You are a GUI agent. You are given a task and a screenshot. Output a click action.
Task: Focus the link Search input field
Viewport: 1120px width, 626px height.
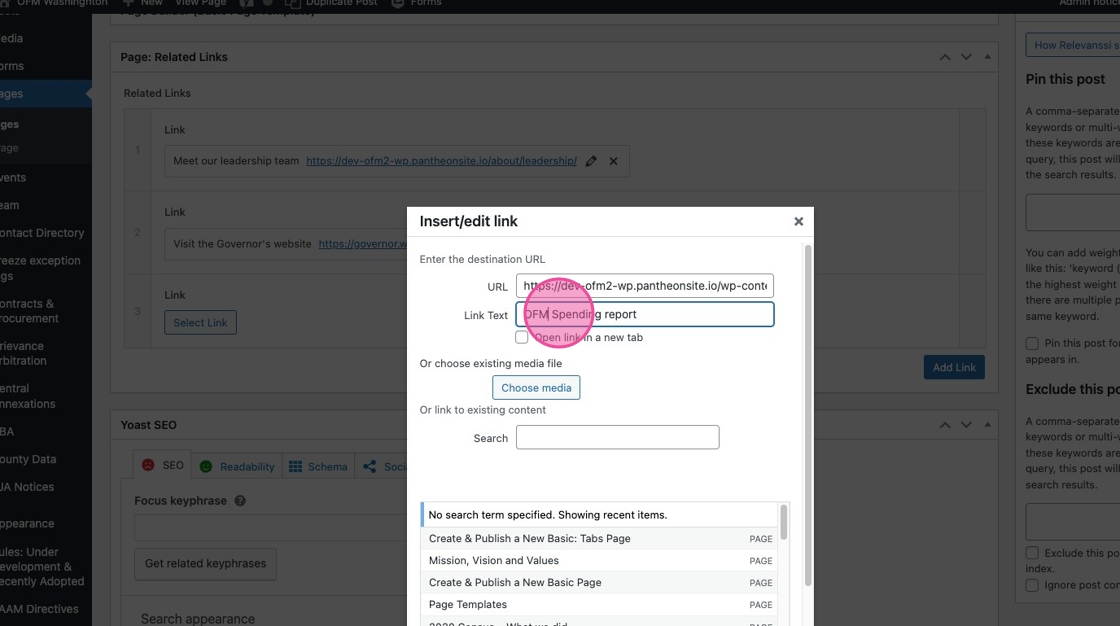(x=617, y=438)
